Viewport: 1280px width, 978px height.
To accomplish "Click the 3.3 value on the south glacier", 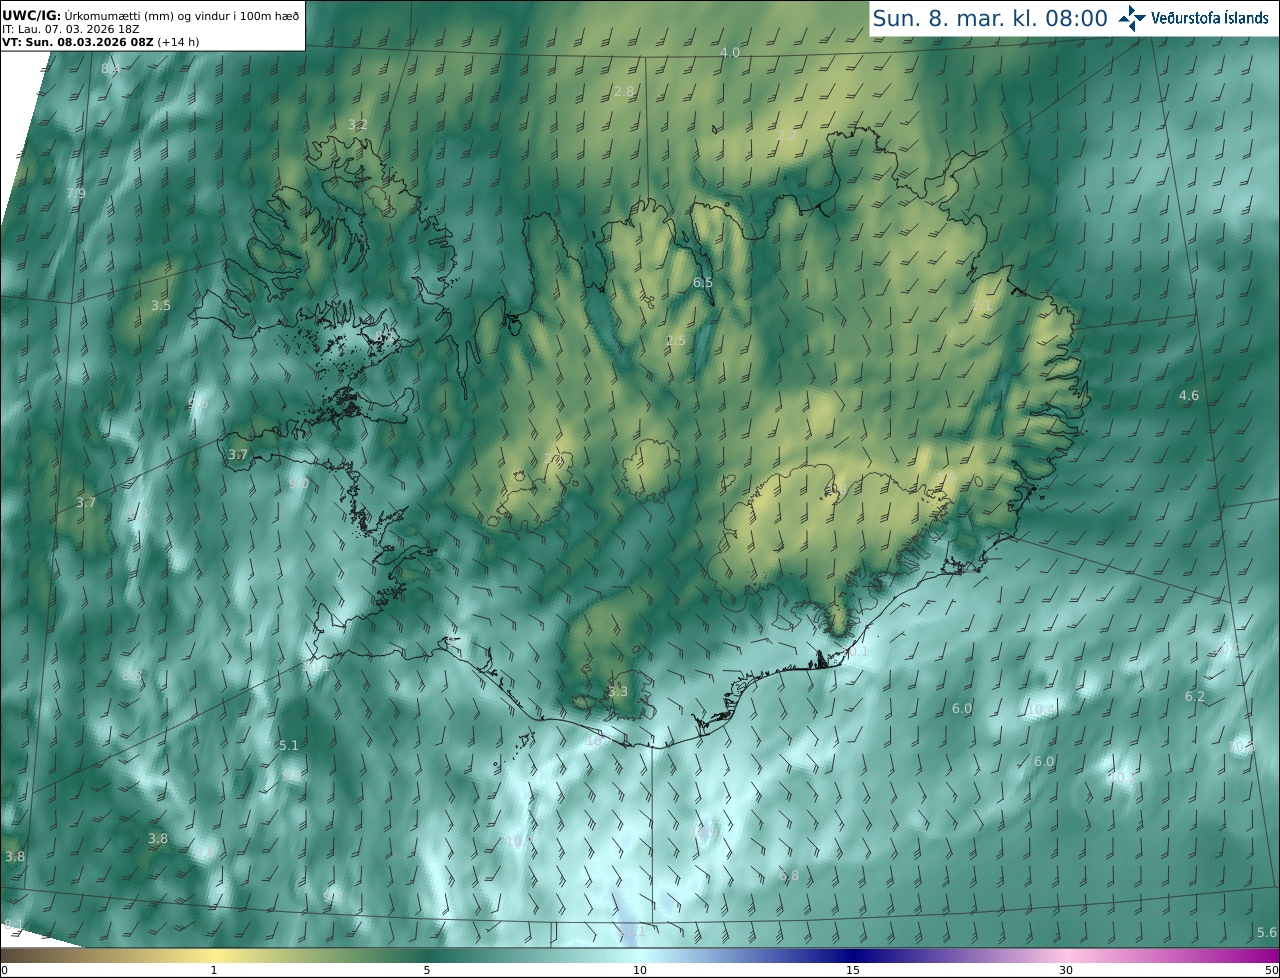I will 618,691.
